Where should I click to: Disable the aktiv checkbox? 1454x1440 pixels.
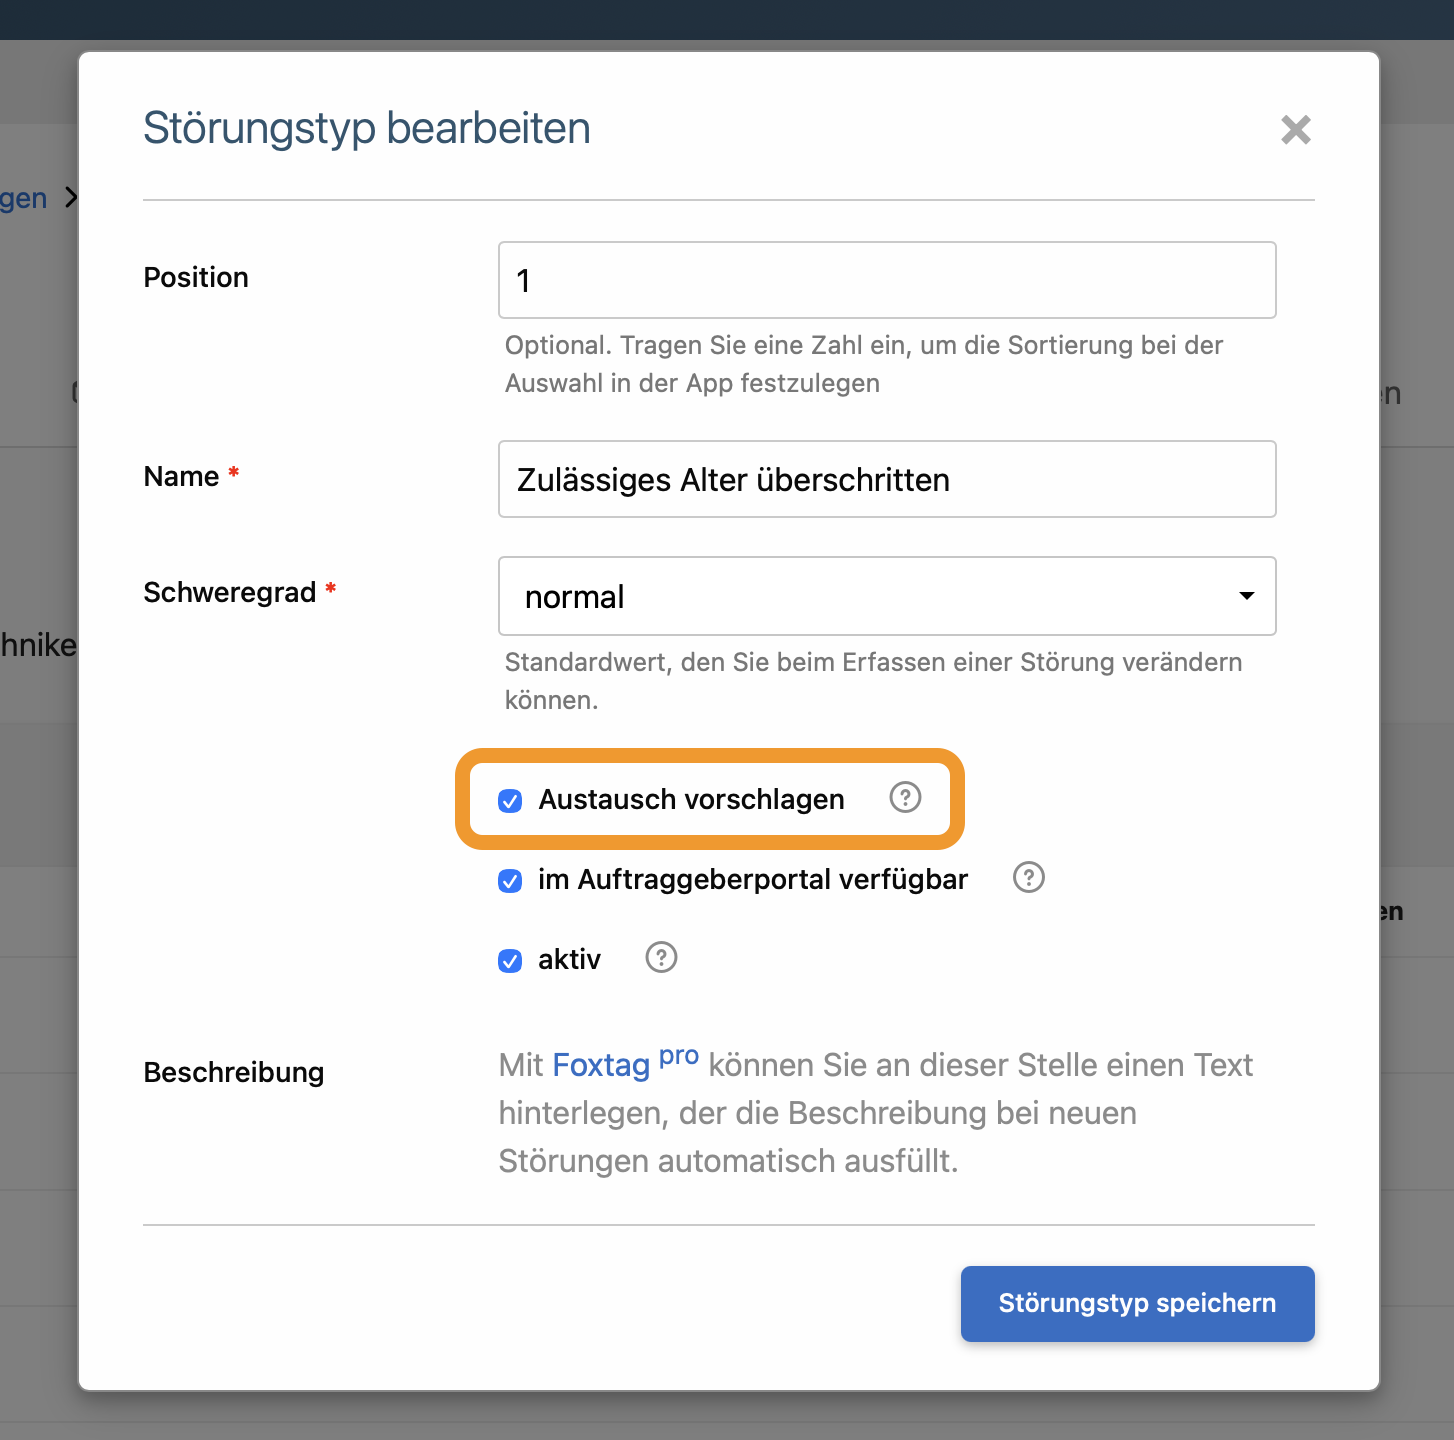coord(510,961)
